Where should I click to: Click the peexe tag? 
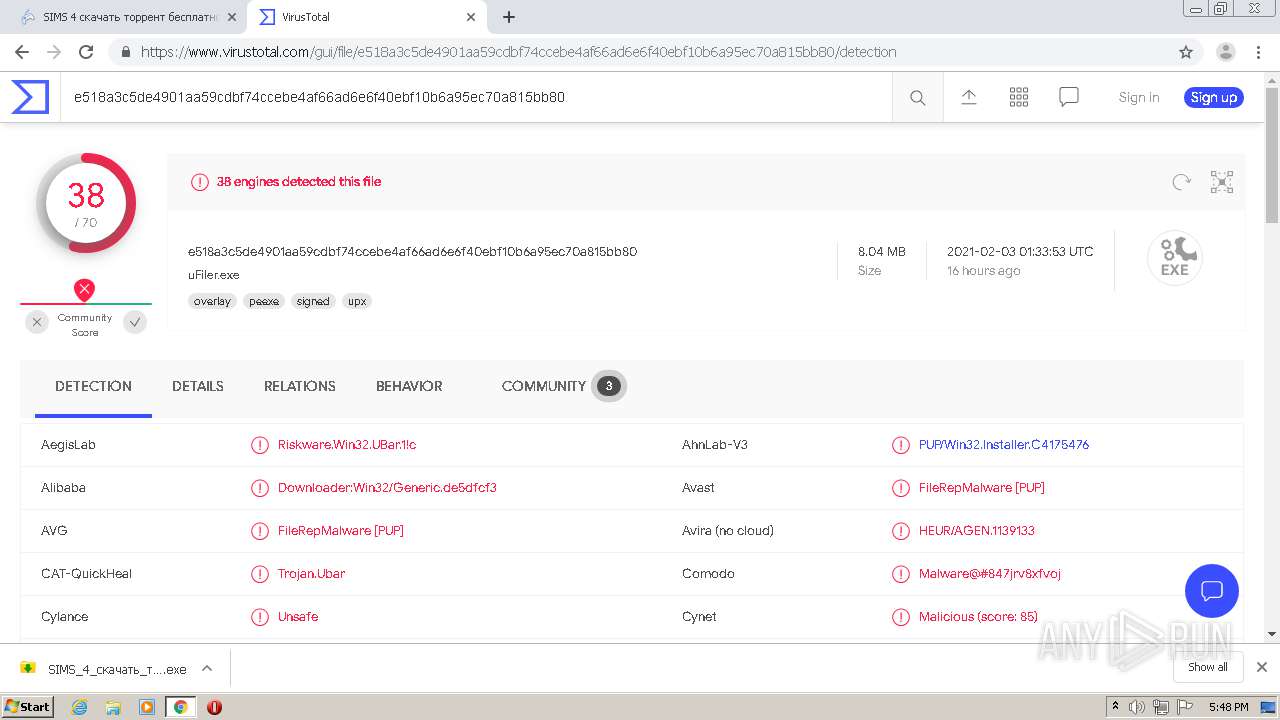coord(264,301)
